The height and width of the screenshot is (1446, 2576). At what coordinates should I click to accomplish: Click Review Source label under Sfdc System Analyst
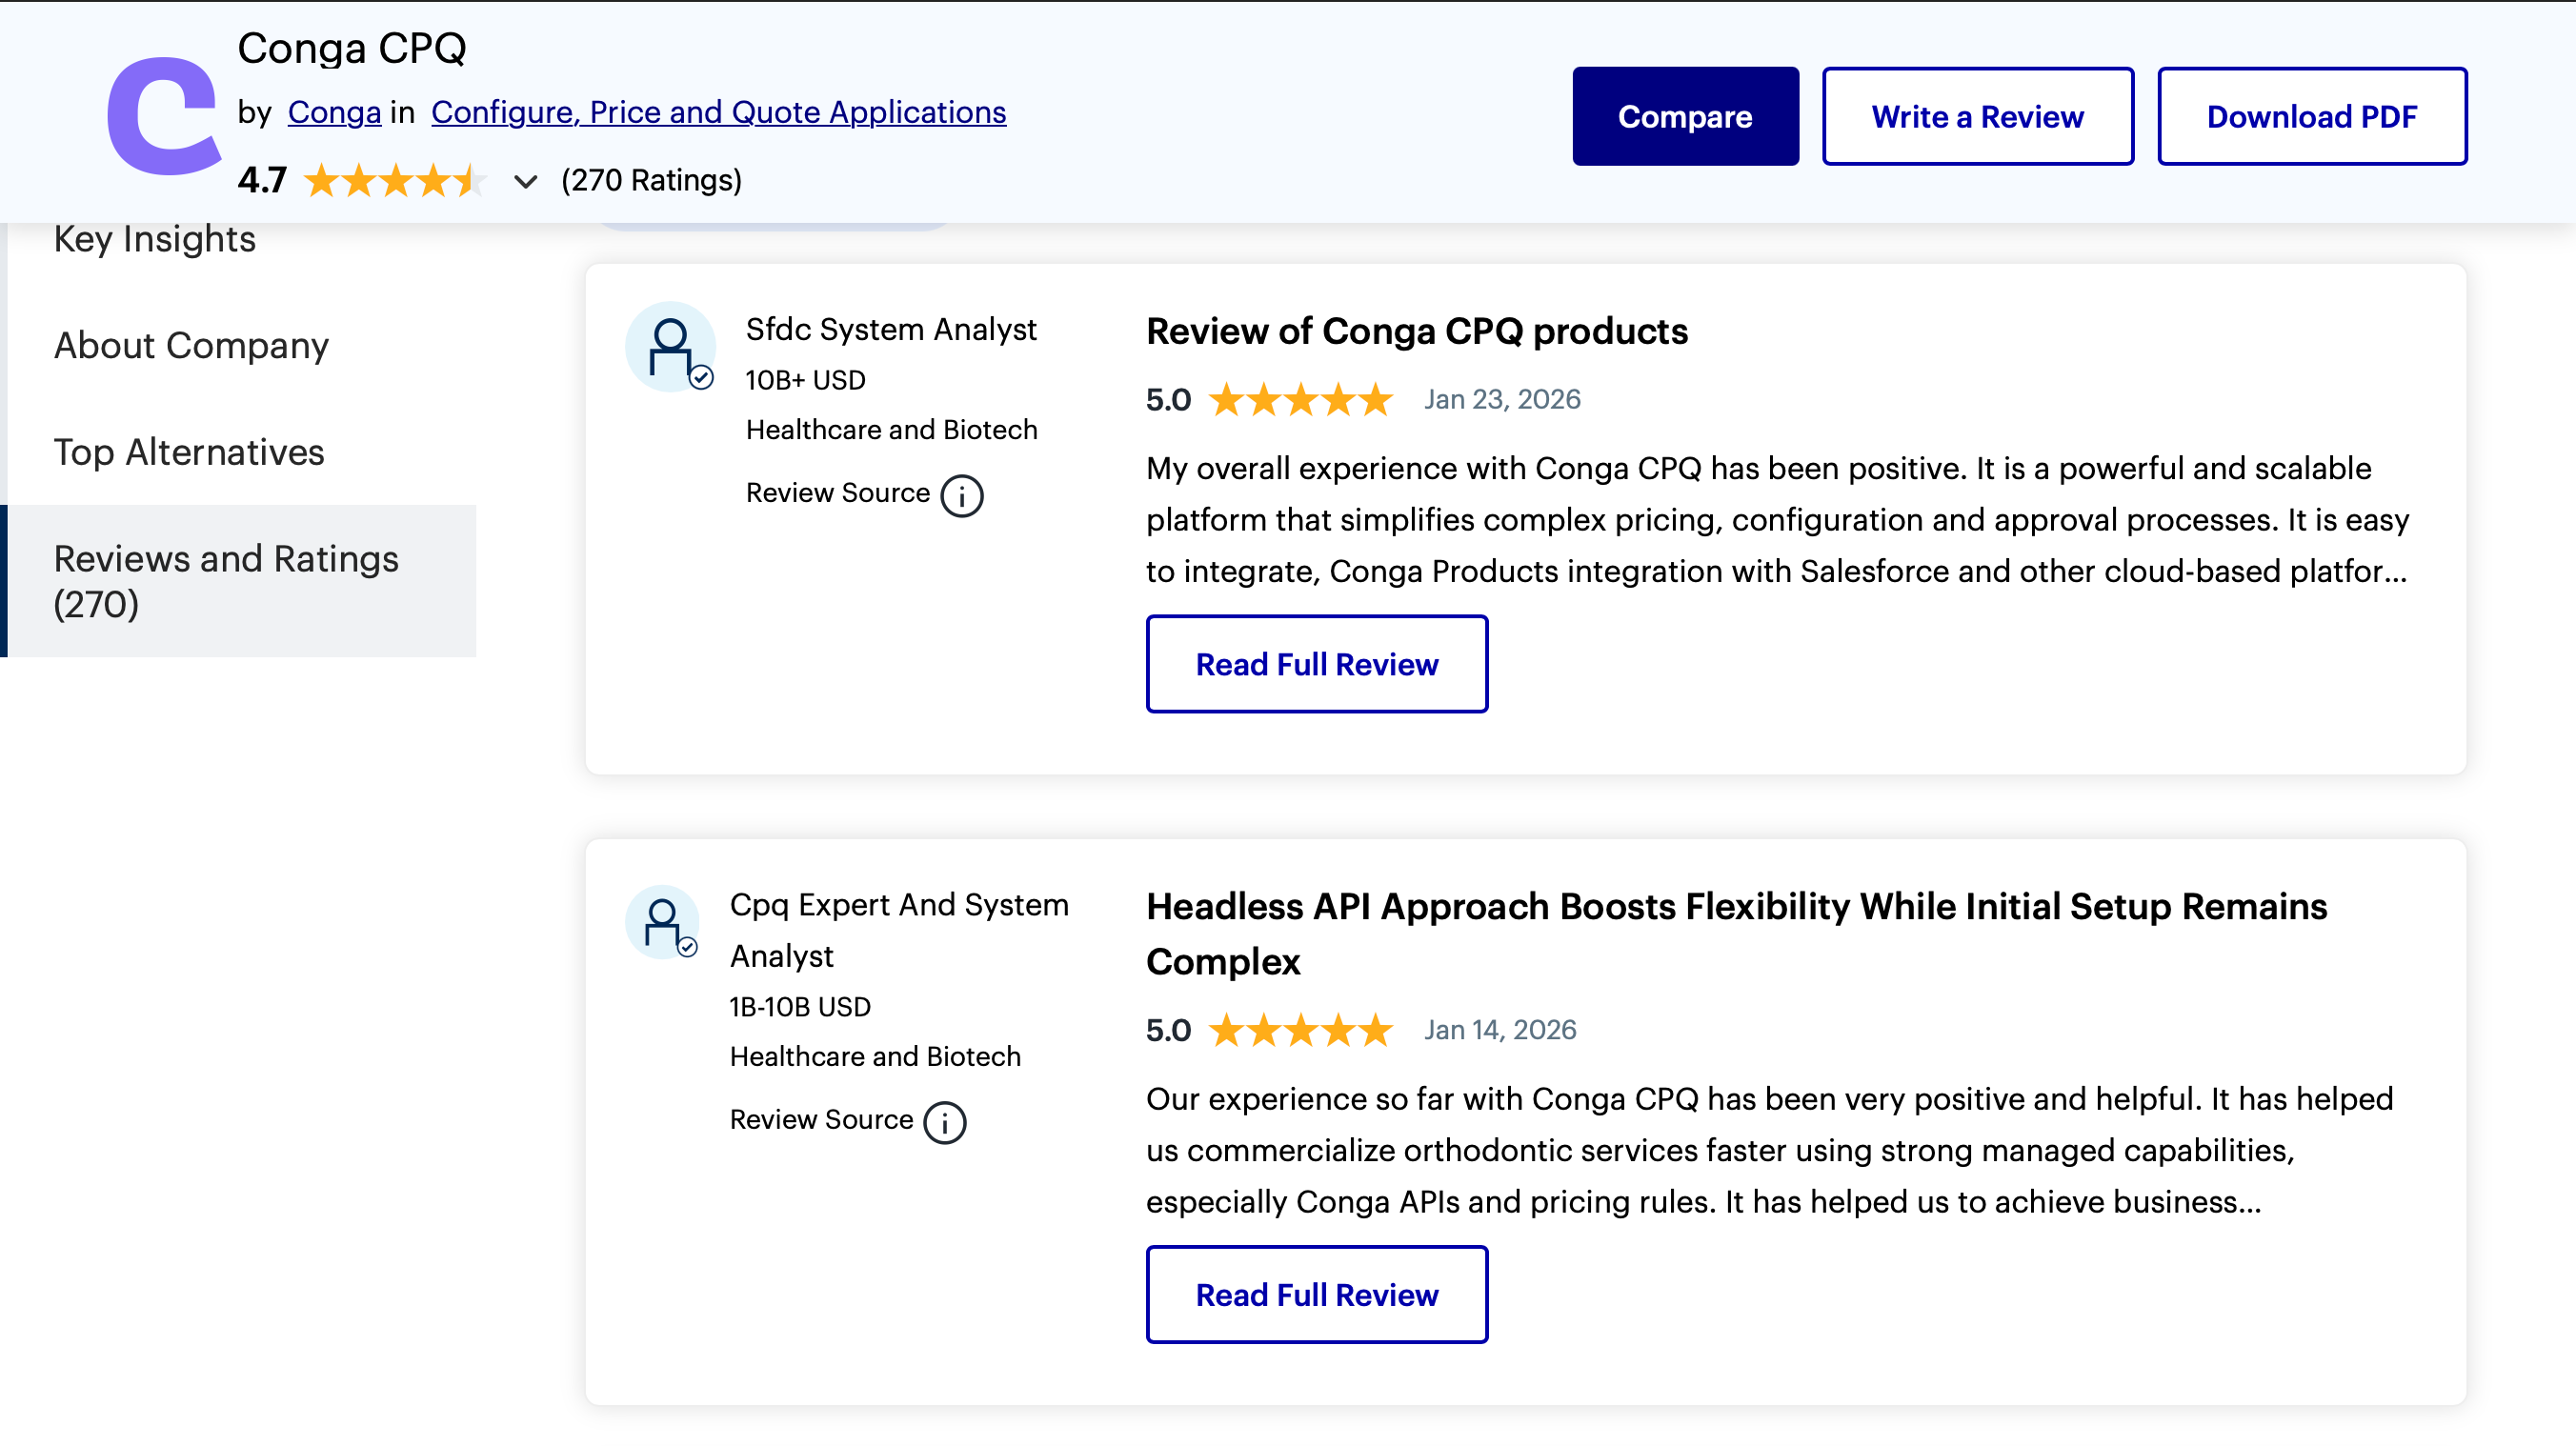(838, 493)
